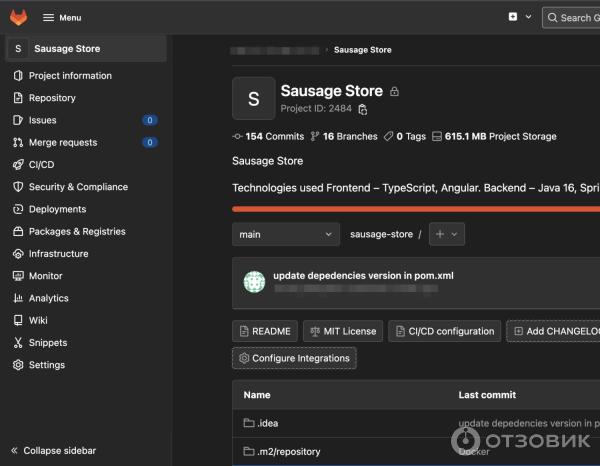Open Analytics section
Image resolution: width=600 pixels, height=466 pixels.
point(49,298)
